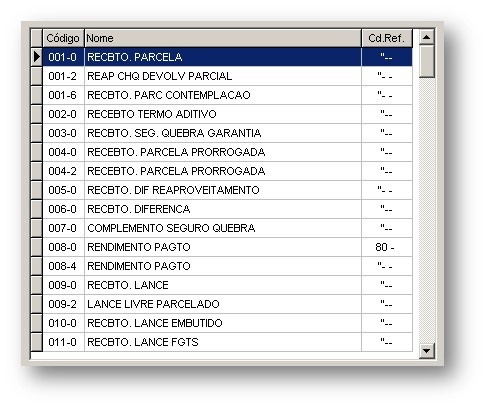Click the scrollbar down arrow button
The image size is (486, 408).
(426, 351)
